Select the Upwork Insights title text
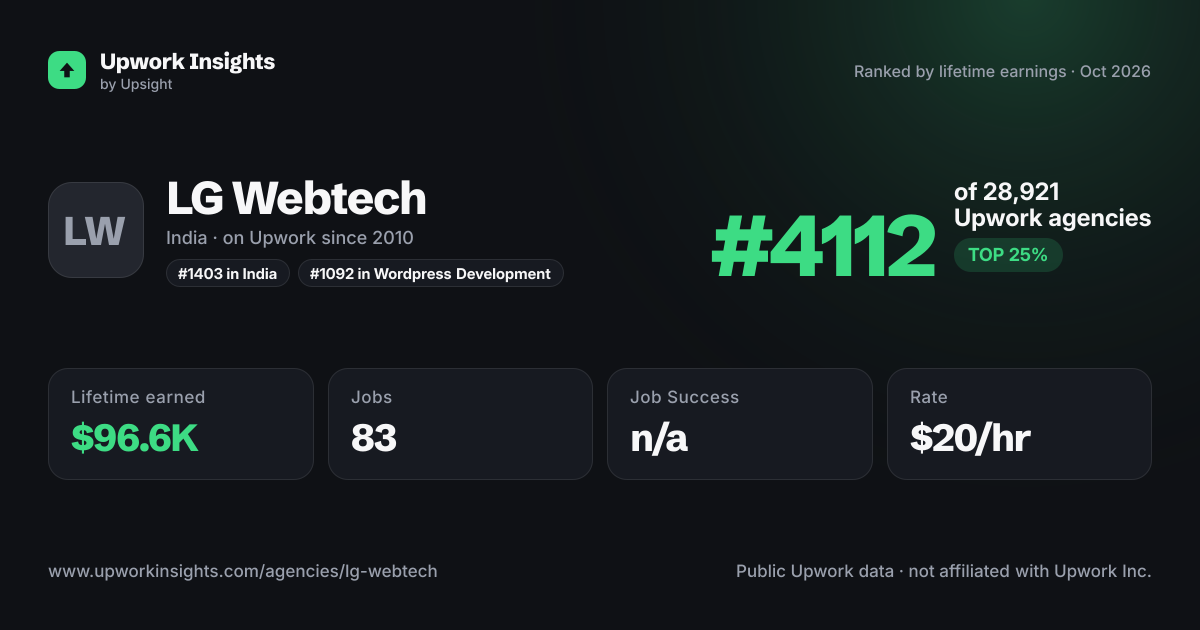1200x630 pixels. click(x=187, y=61)
